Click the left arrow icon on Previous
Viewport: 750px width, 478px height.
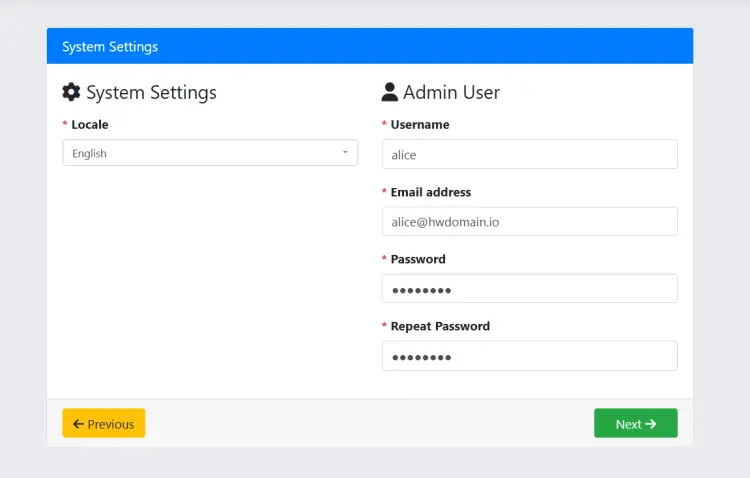click(78, 424)
